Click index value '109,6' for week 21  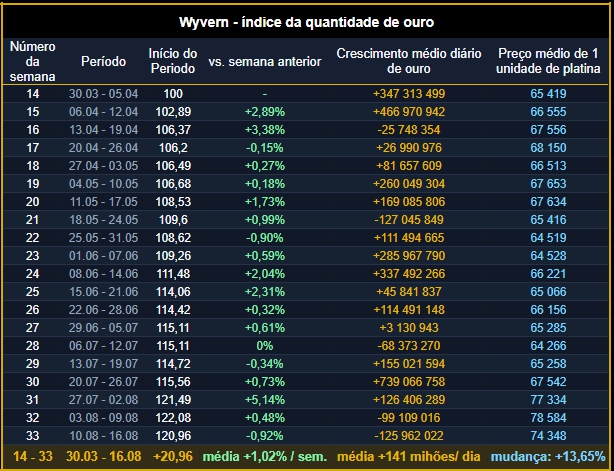(x=173, y=220)
